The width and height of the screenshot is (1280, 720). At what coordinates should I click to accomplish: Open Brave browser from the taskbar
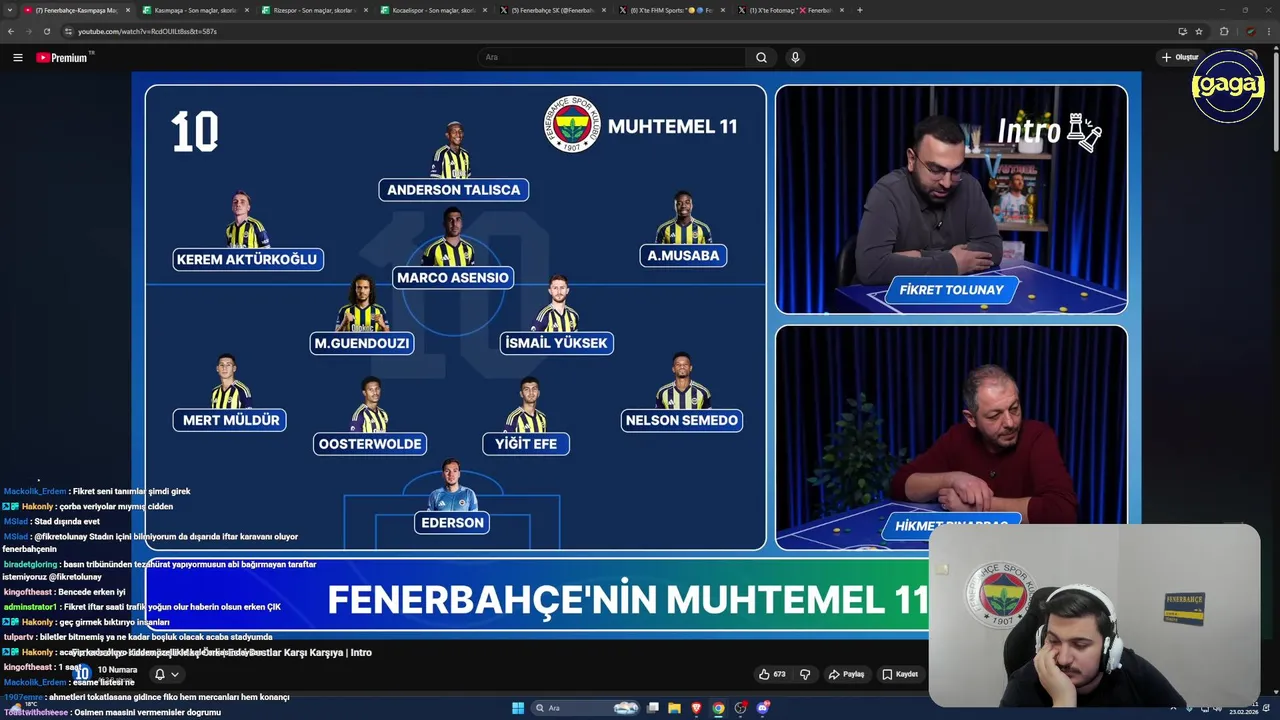click(x=696, y=708)
